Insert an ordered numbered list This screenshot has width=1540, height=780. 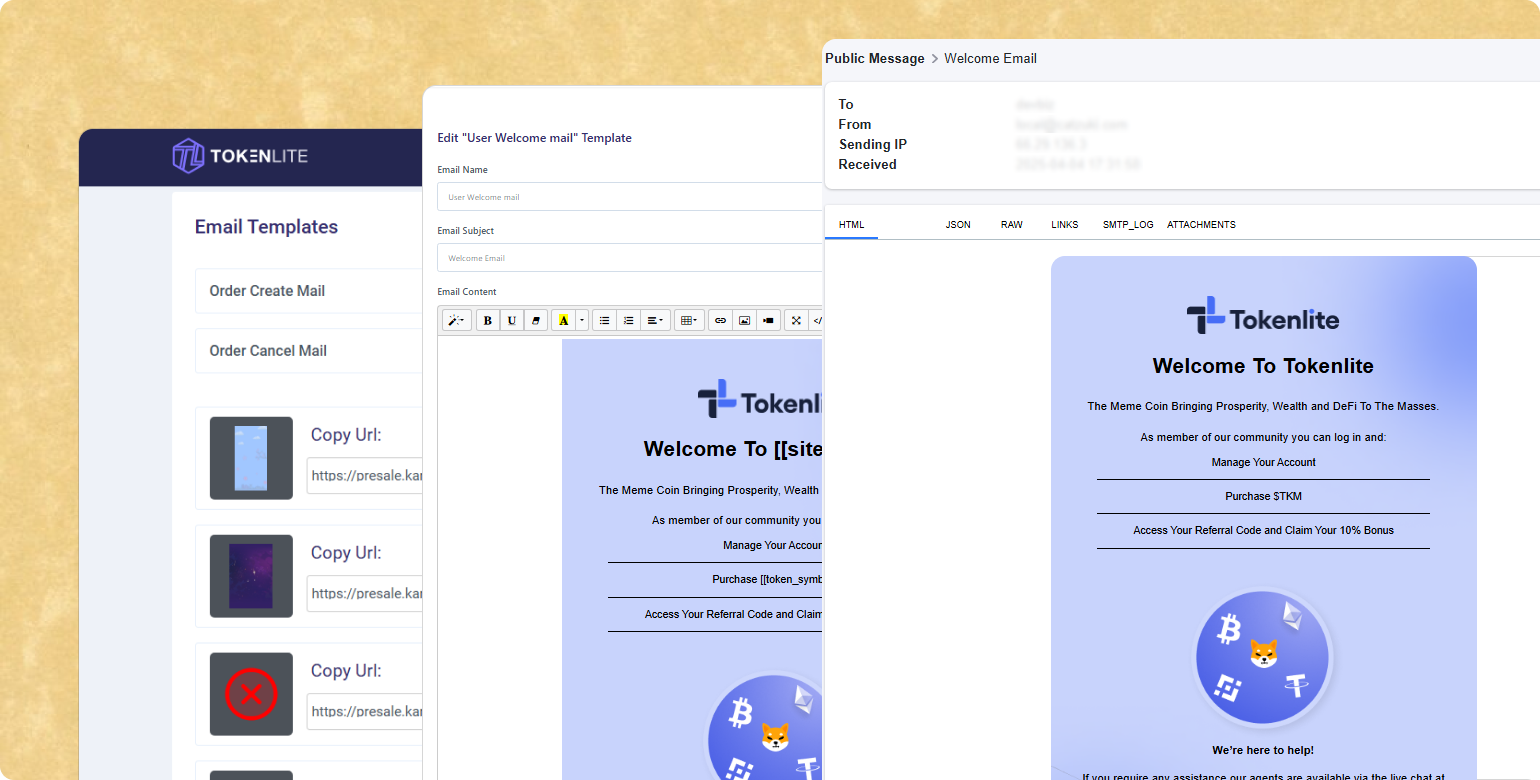pos(628,320)
